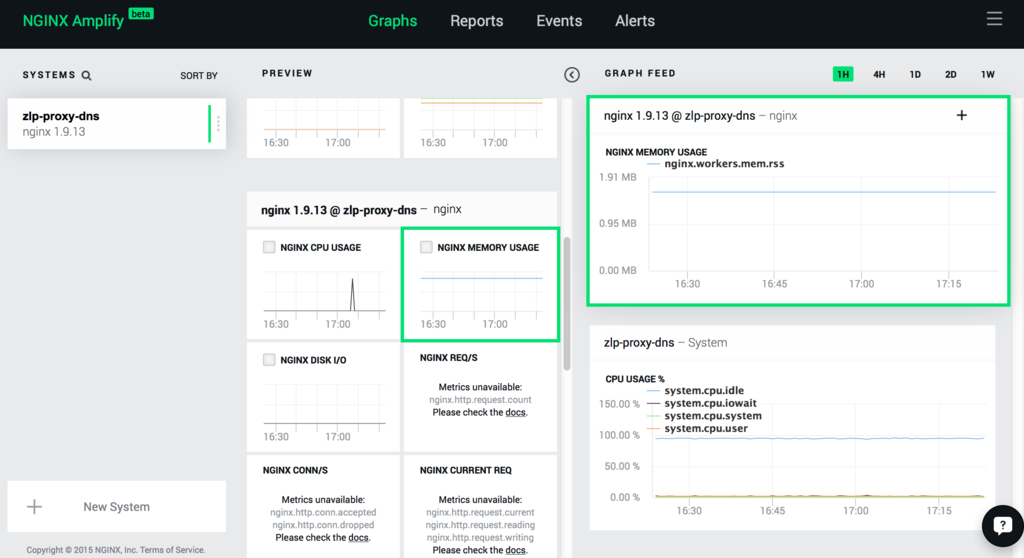The image size is (1024, 558).
Task: Open the Alerts tab
Action: [x=635, y=21]
